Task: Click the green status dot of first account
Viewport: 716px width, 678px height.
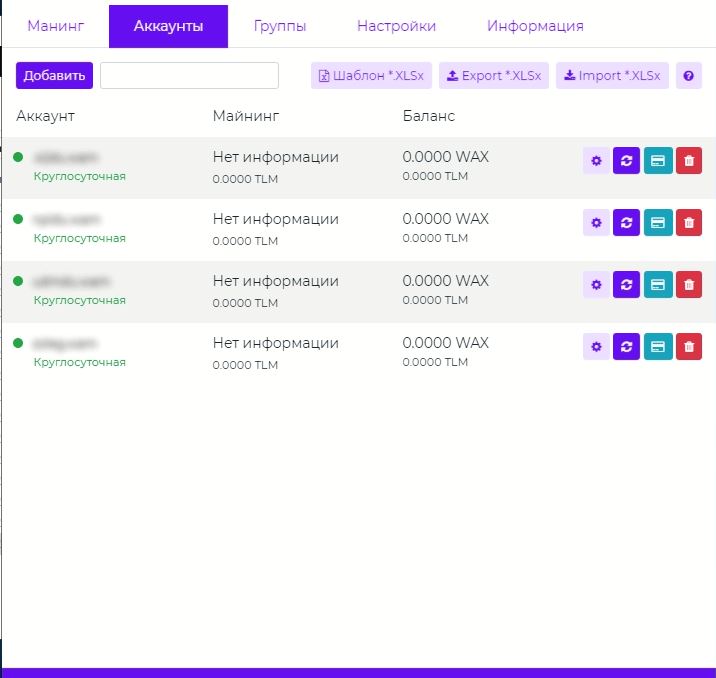Action: [18, 157]
